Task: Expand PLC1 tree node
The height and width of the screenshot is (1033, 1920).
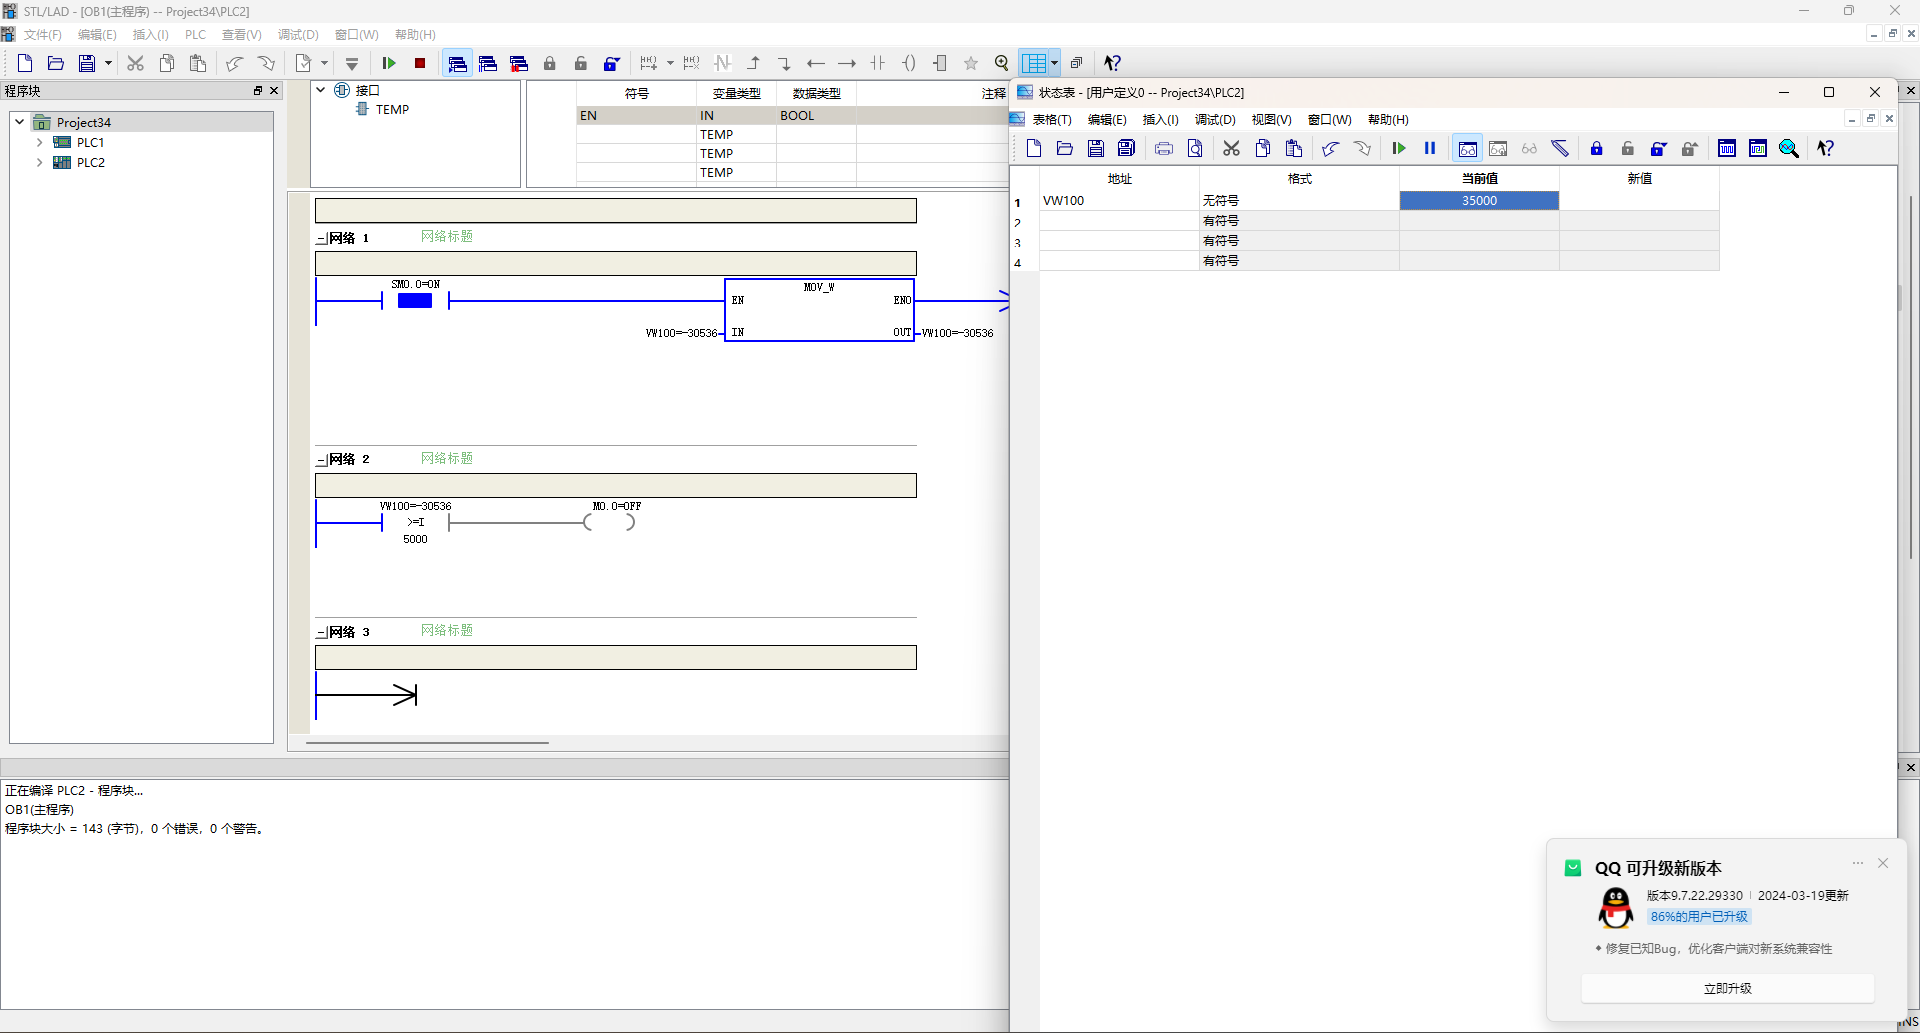Action: click(39, 142)
